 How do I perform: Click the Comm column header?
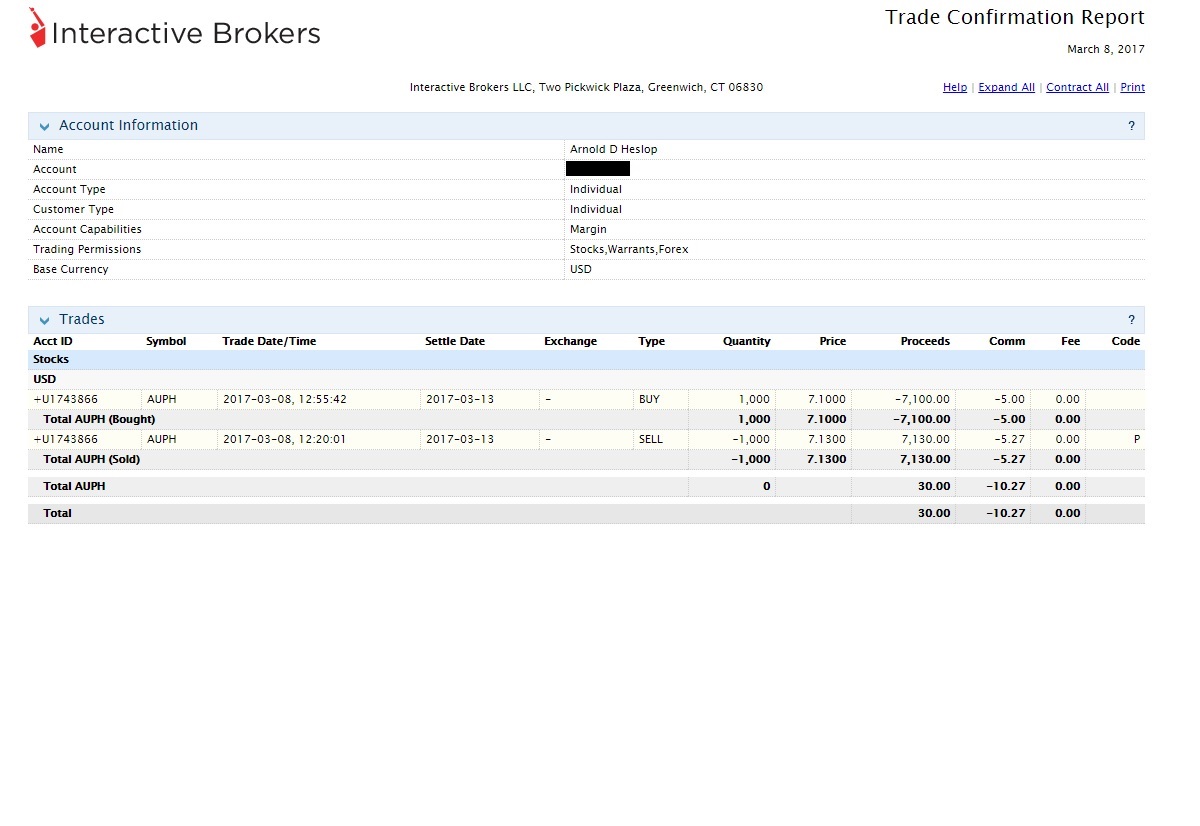coord(1007,341)
